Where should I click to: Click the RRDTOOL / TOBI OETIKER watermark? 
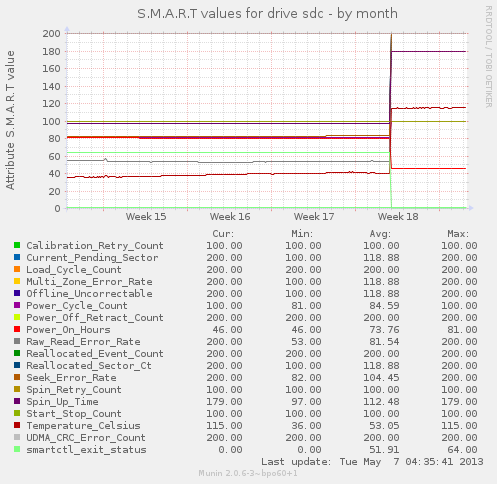pos(488,57)
